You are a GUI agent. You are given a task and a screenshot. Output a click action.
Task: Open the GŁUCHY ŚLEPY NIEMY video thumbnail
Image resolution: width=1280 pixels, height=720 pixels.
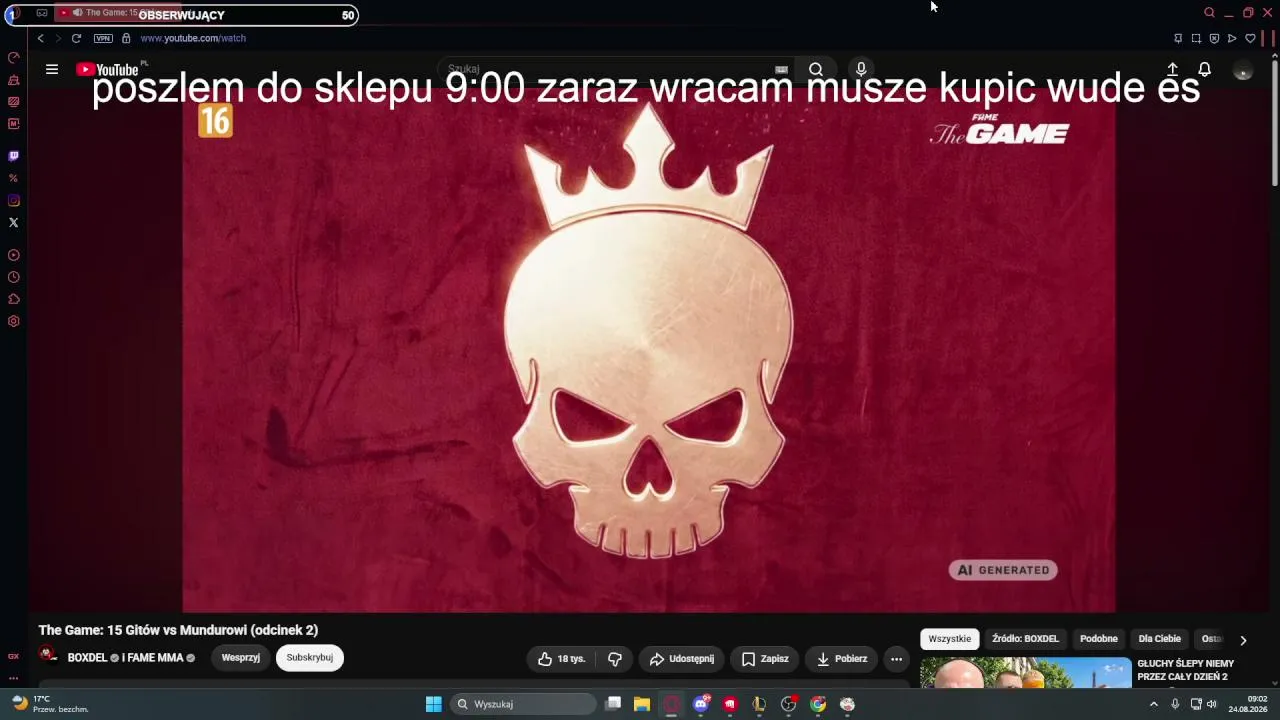pos(1026,672)
